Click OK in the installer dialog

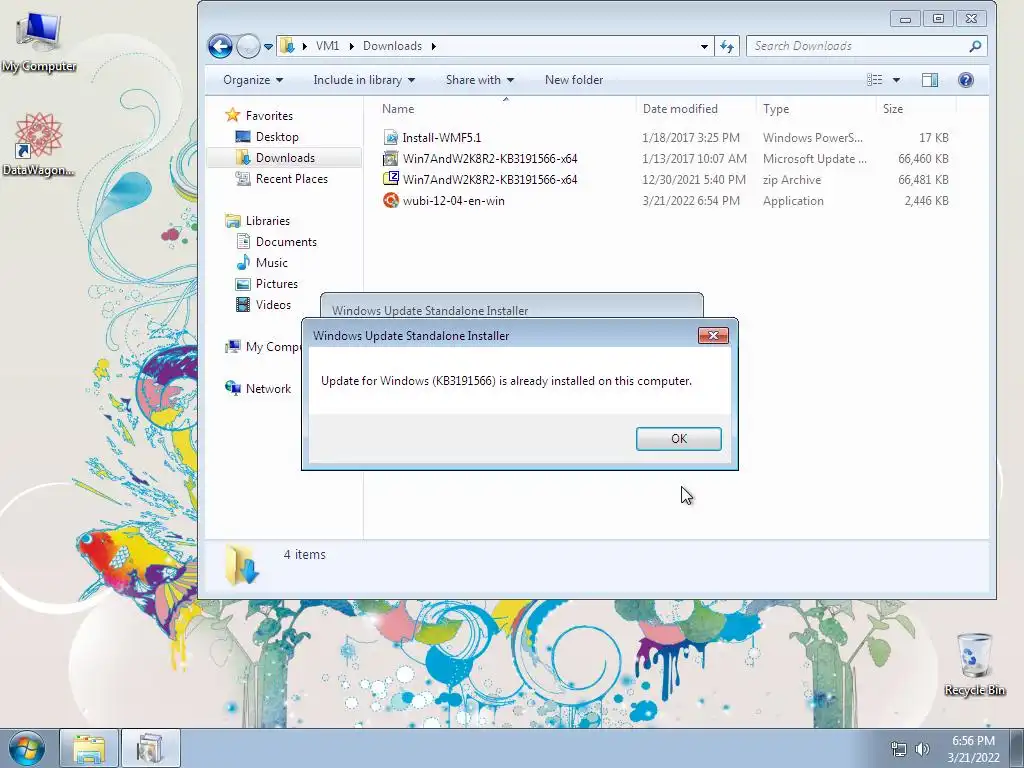point(679,439)
